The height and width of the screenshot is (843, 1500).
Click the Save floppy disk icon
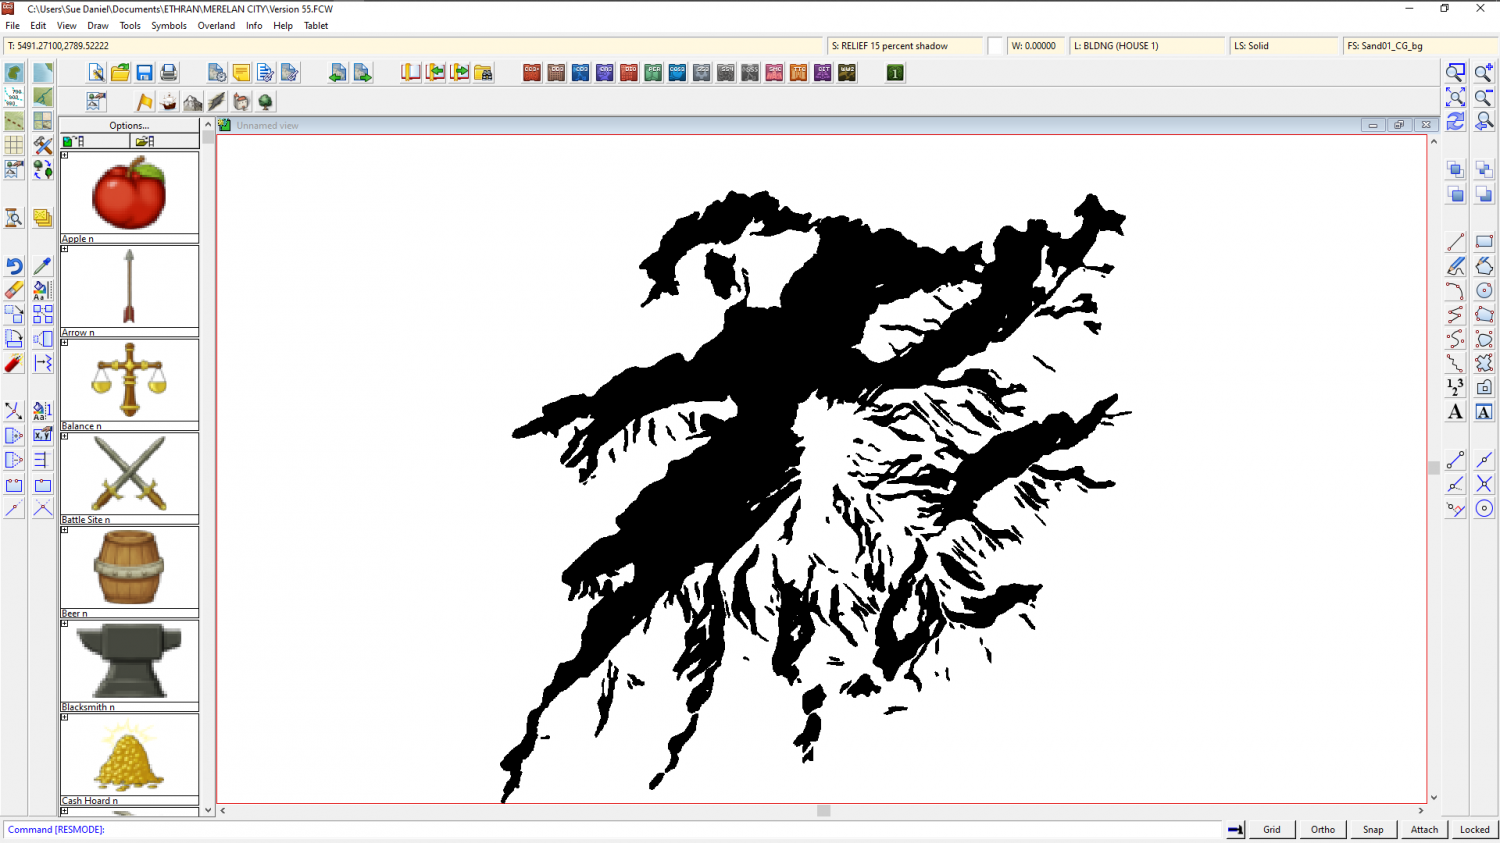click(144, 73)
